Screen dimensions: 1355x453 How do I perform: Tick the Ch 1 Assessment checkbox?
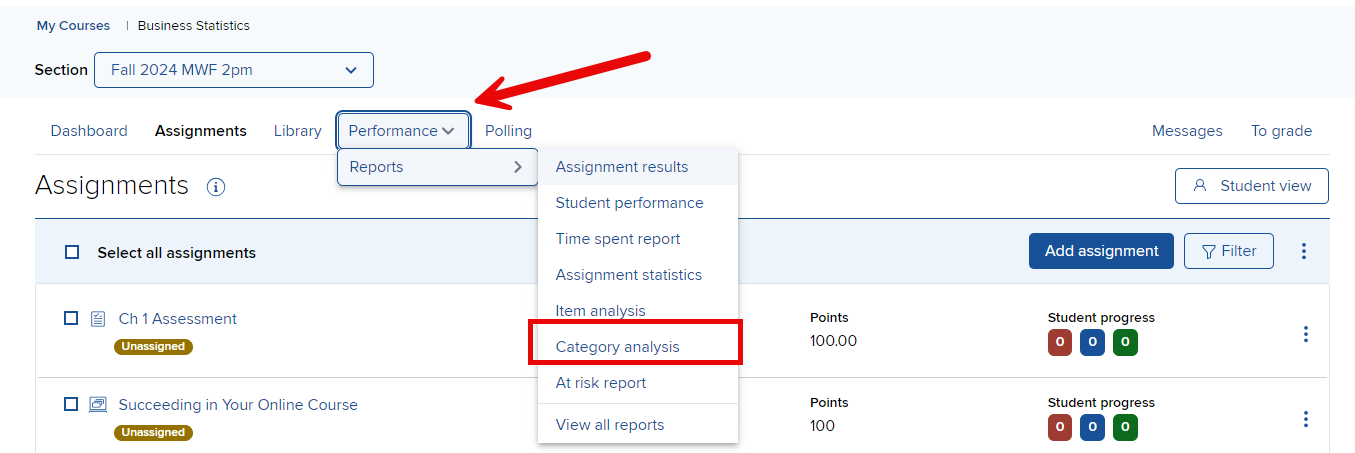pyautogui.click(x=71, y=318)
